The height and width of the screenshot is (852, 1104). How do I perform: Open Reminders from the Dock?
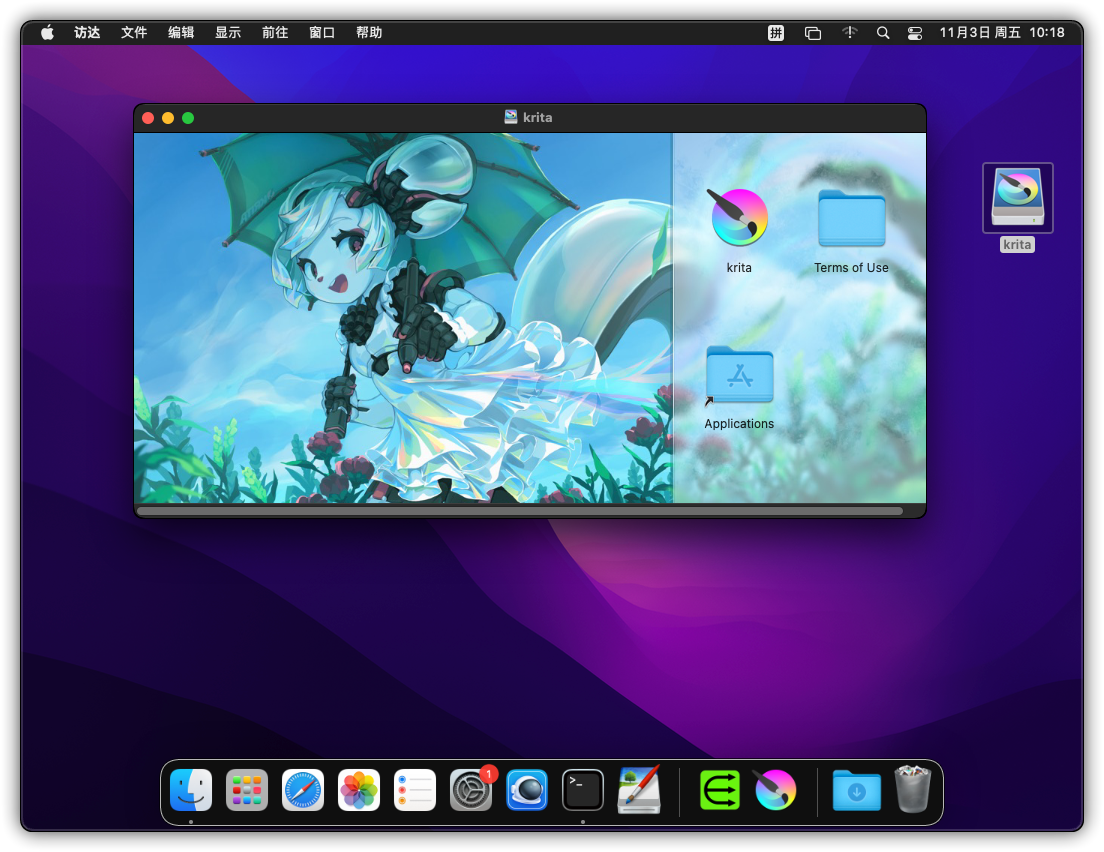click(415, 790)
